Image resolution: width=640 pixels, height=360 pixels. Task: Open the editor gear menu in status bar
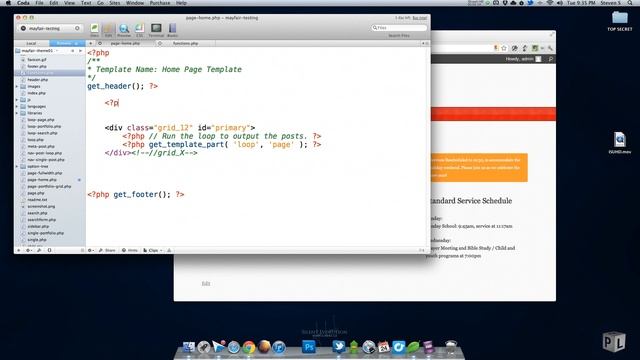tap(91, 250)
